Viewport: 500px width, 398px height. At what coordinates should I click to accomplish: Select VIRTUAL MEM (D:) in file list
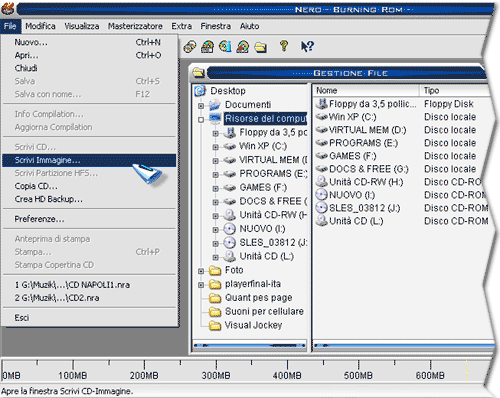(x=367, y=130)
